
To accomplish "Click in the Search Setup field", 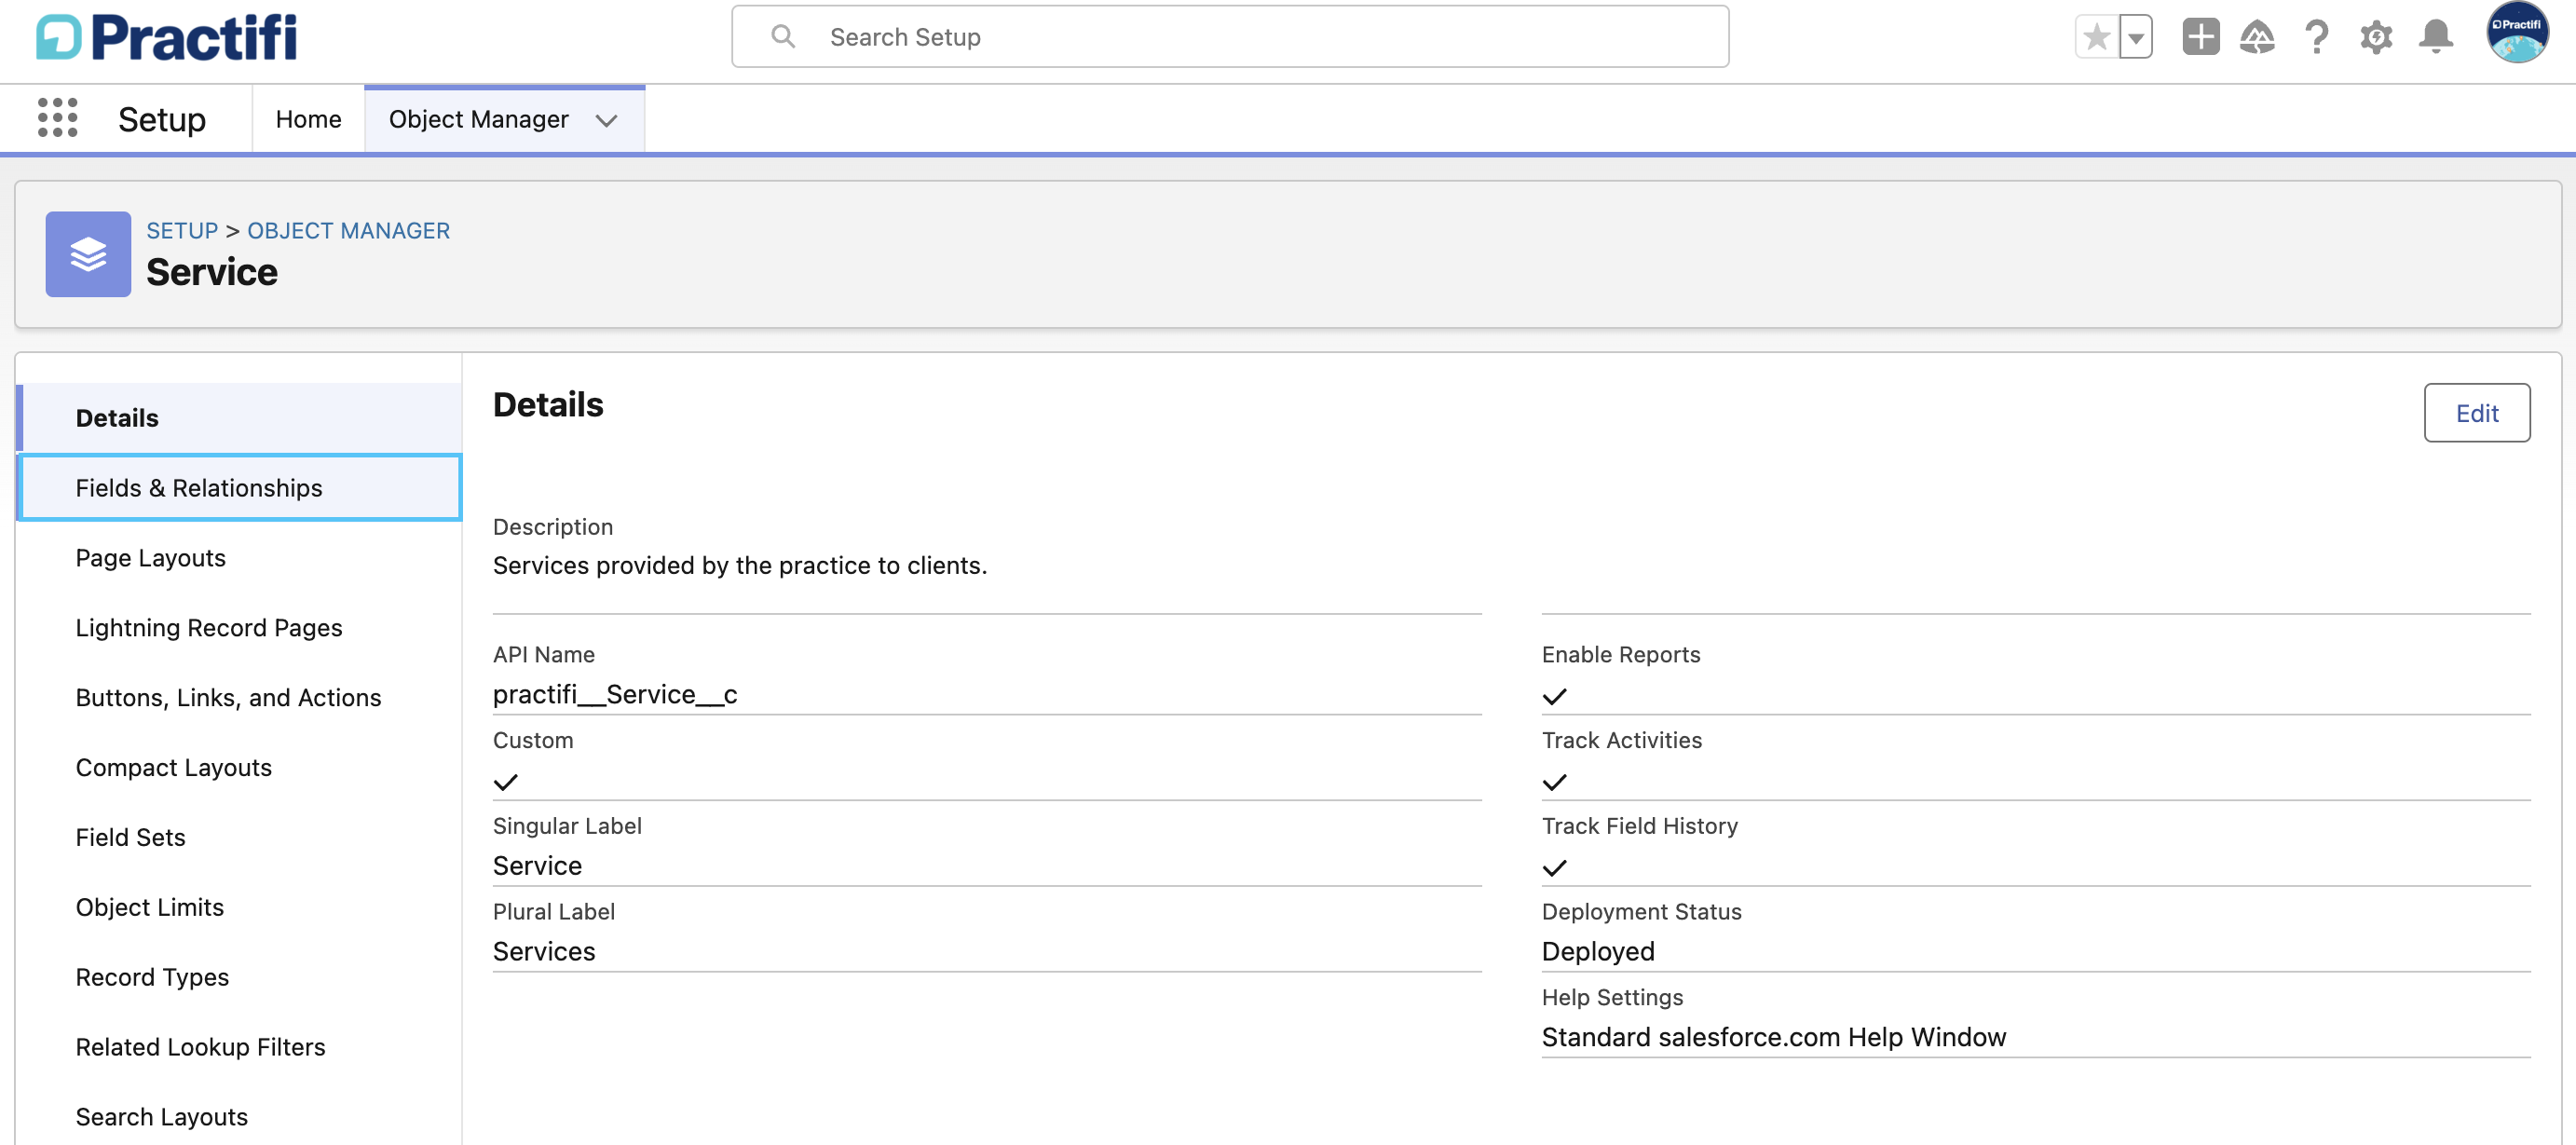I will click(1230, 37).
